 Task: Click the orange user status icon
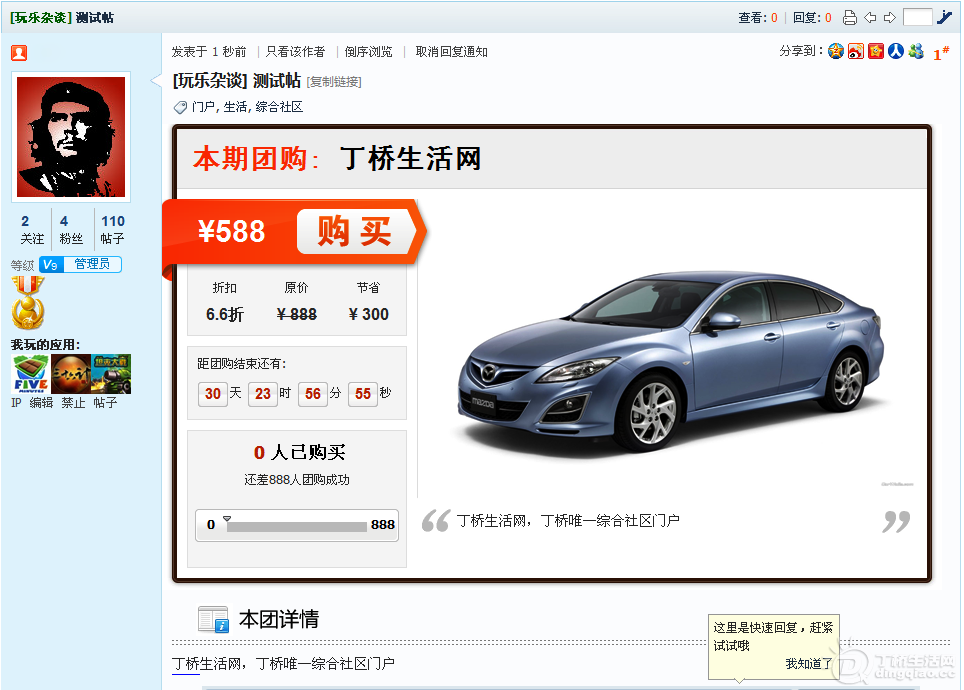click(19, 52)
